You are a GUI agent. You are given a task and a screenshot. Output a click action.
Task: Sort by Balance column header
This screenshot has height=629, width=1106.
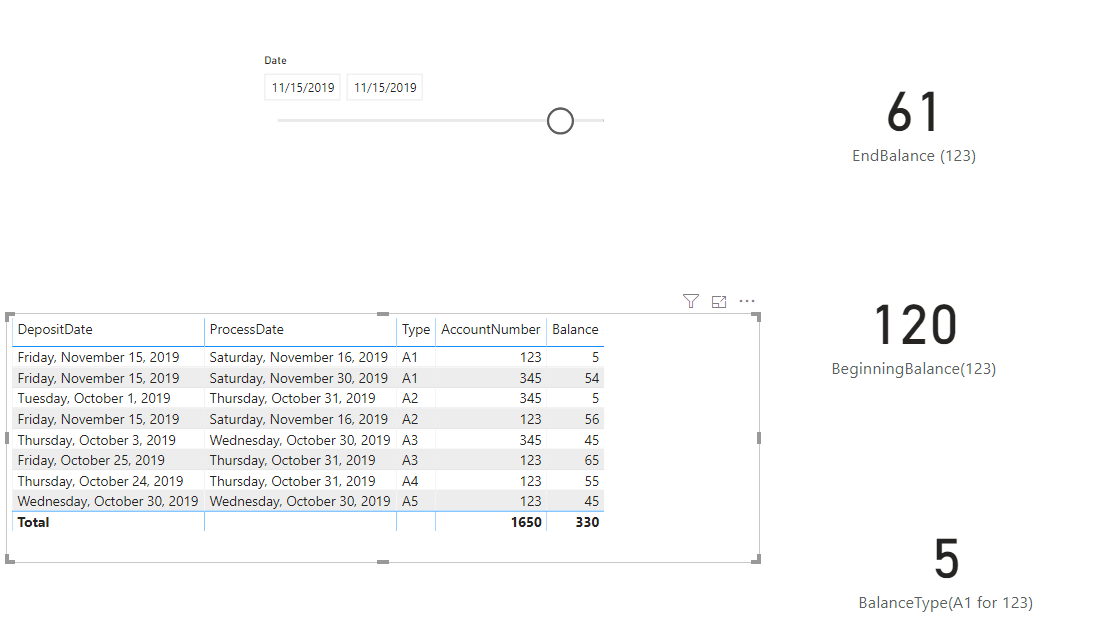coord(575,329)
